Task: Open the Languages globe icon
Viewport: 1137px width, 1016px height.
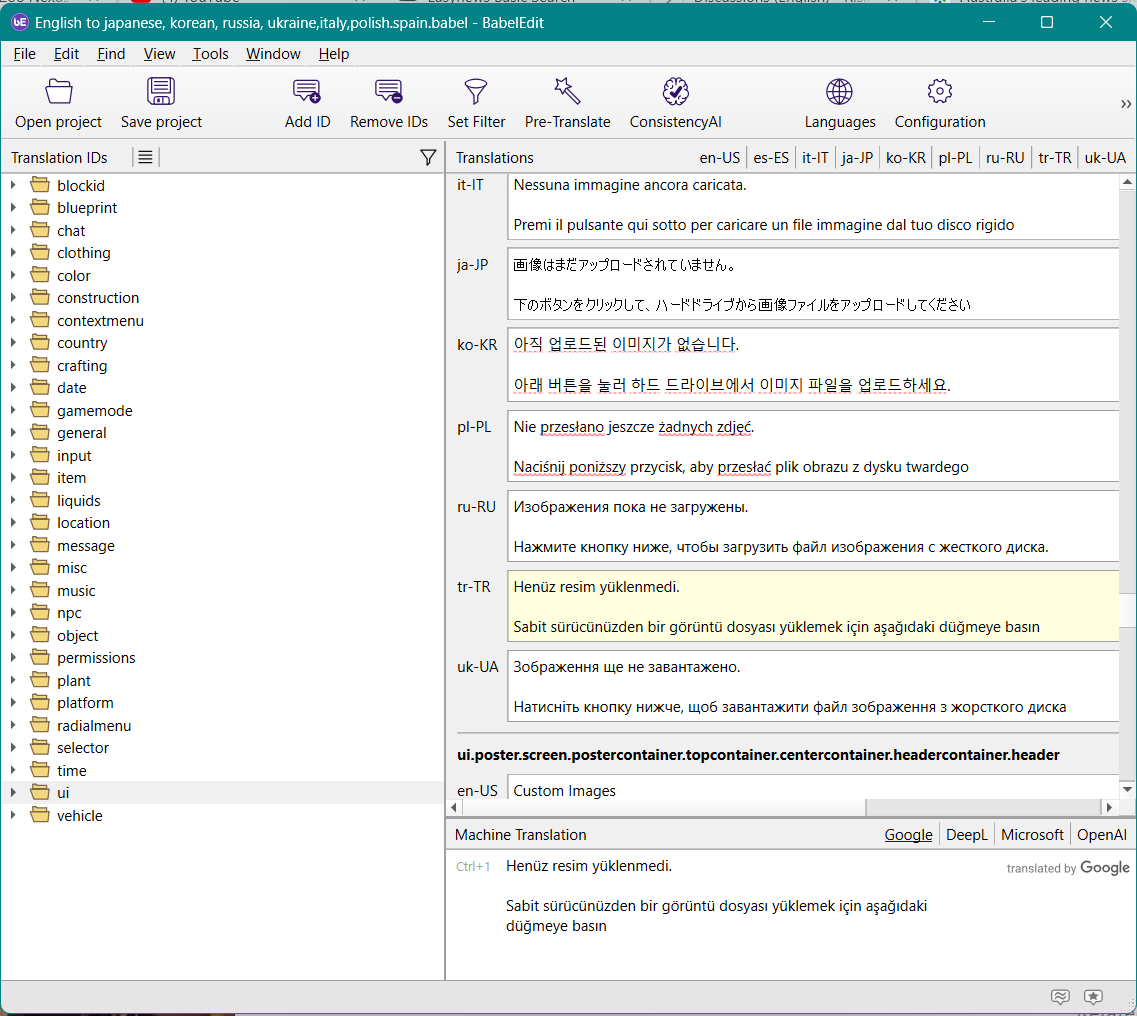Action: [839, 92]
